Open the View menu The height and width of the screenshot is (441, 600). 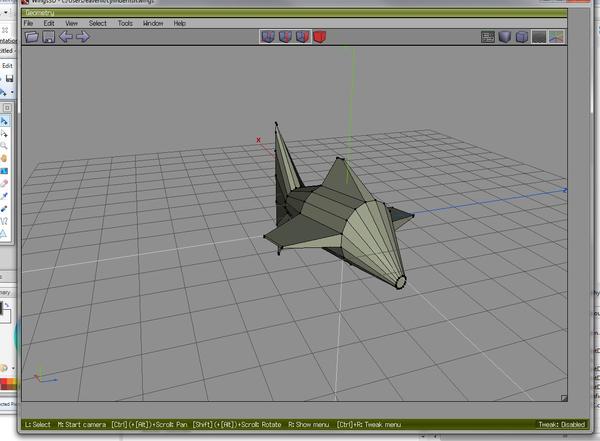(72, 23)
